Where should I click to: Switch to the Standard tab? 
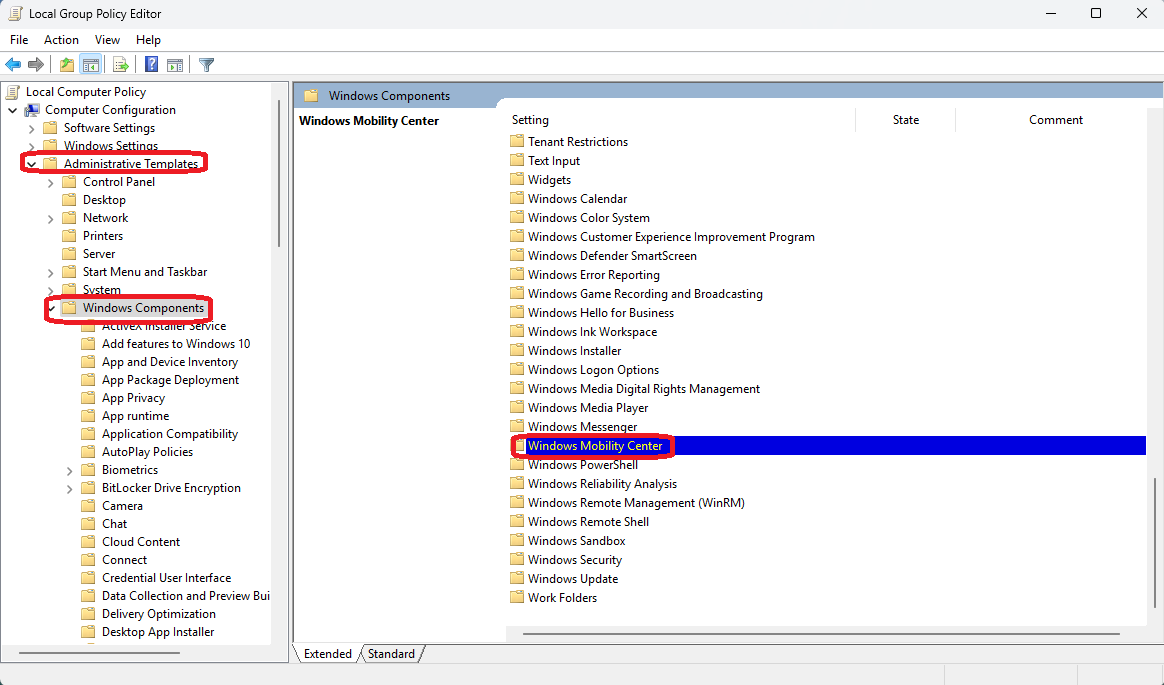click(391, 654)
